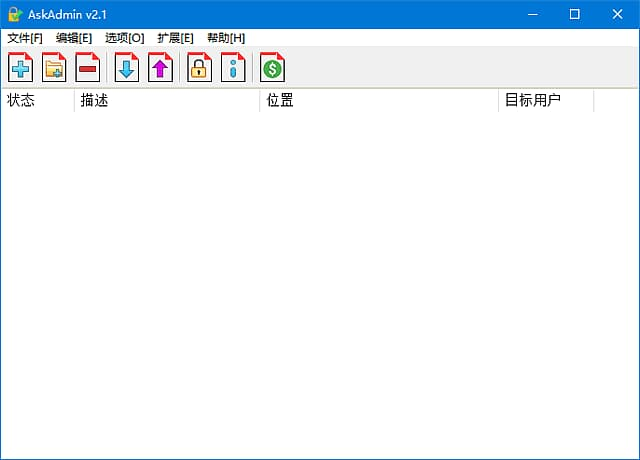
Task: Click the empty blocked items list area
Action: coord(320,280)
